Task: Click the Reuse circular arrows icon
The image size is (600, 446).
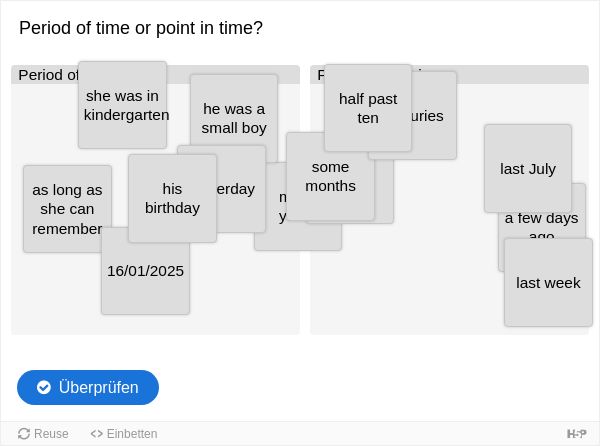Action: pos(24,434)
